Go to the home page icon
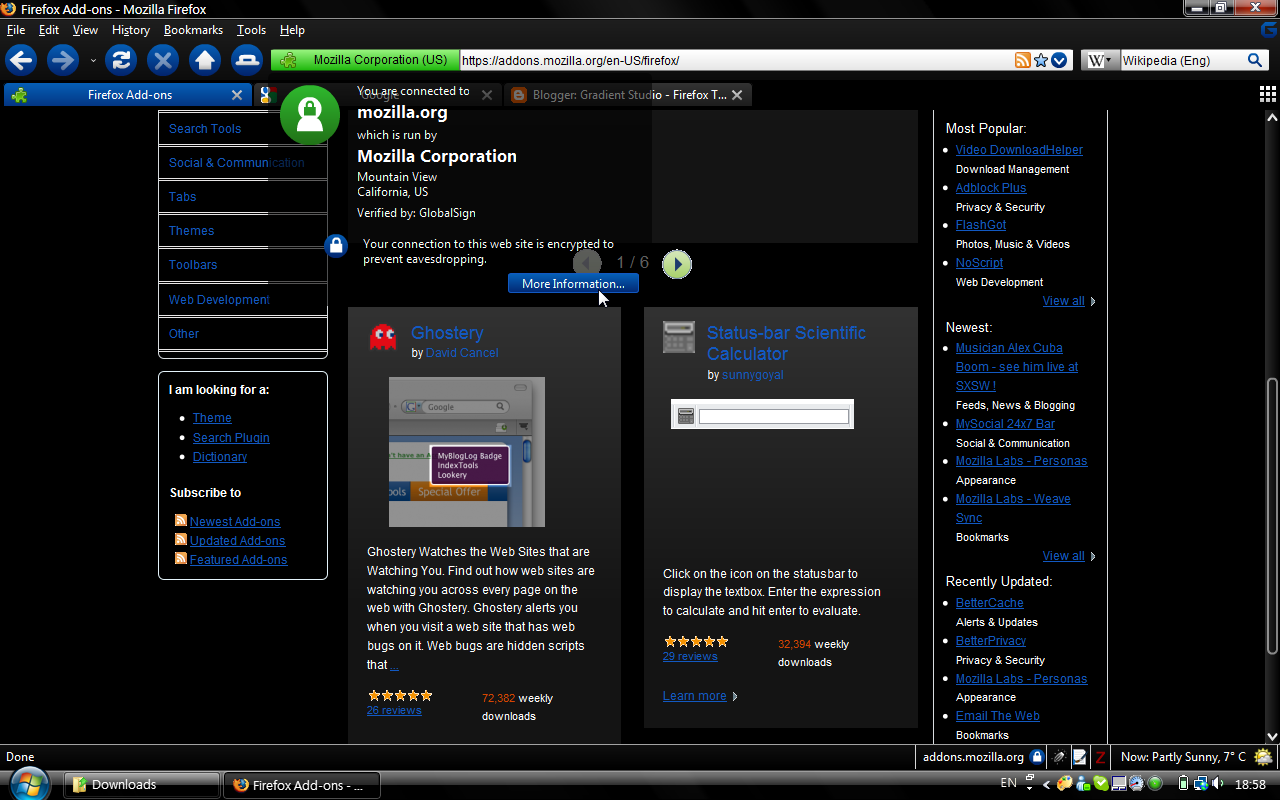 [205, 60]
